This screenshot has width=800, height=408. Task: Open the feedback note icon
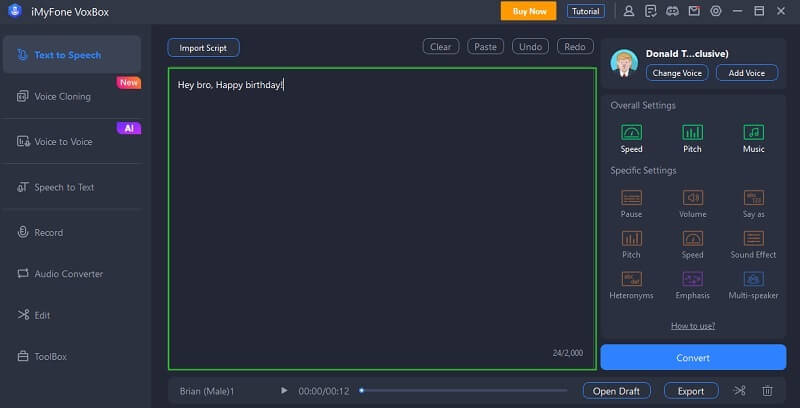coord(651,11)
